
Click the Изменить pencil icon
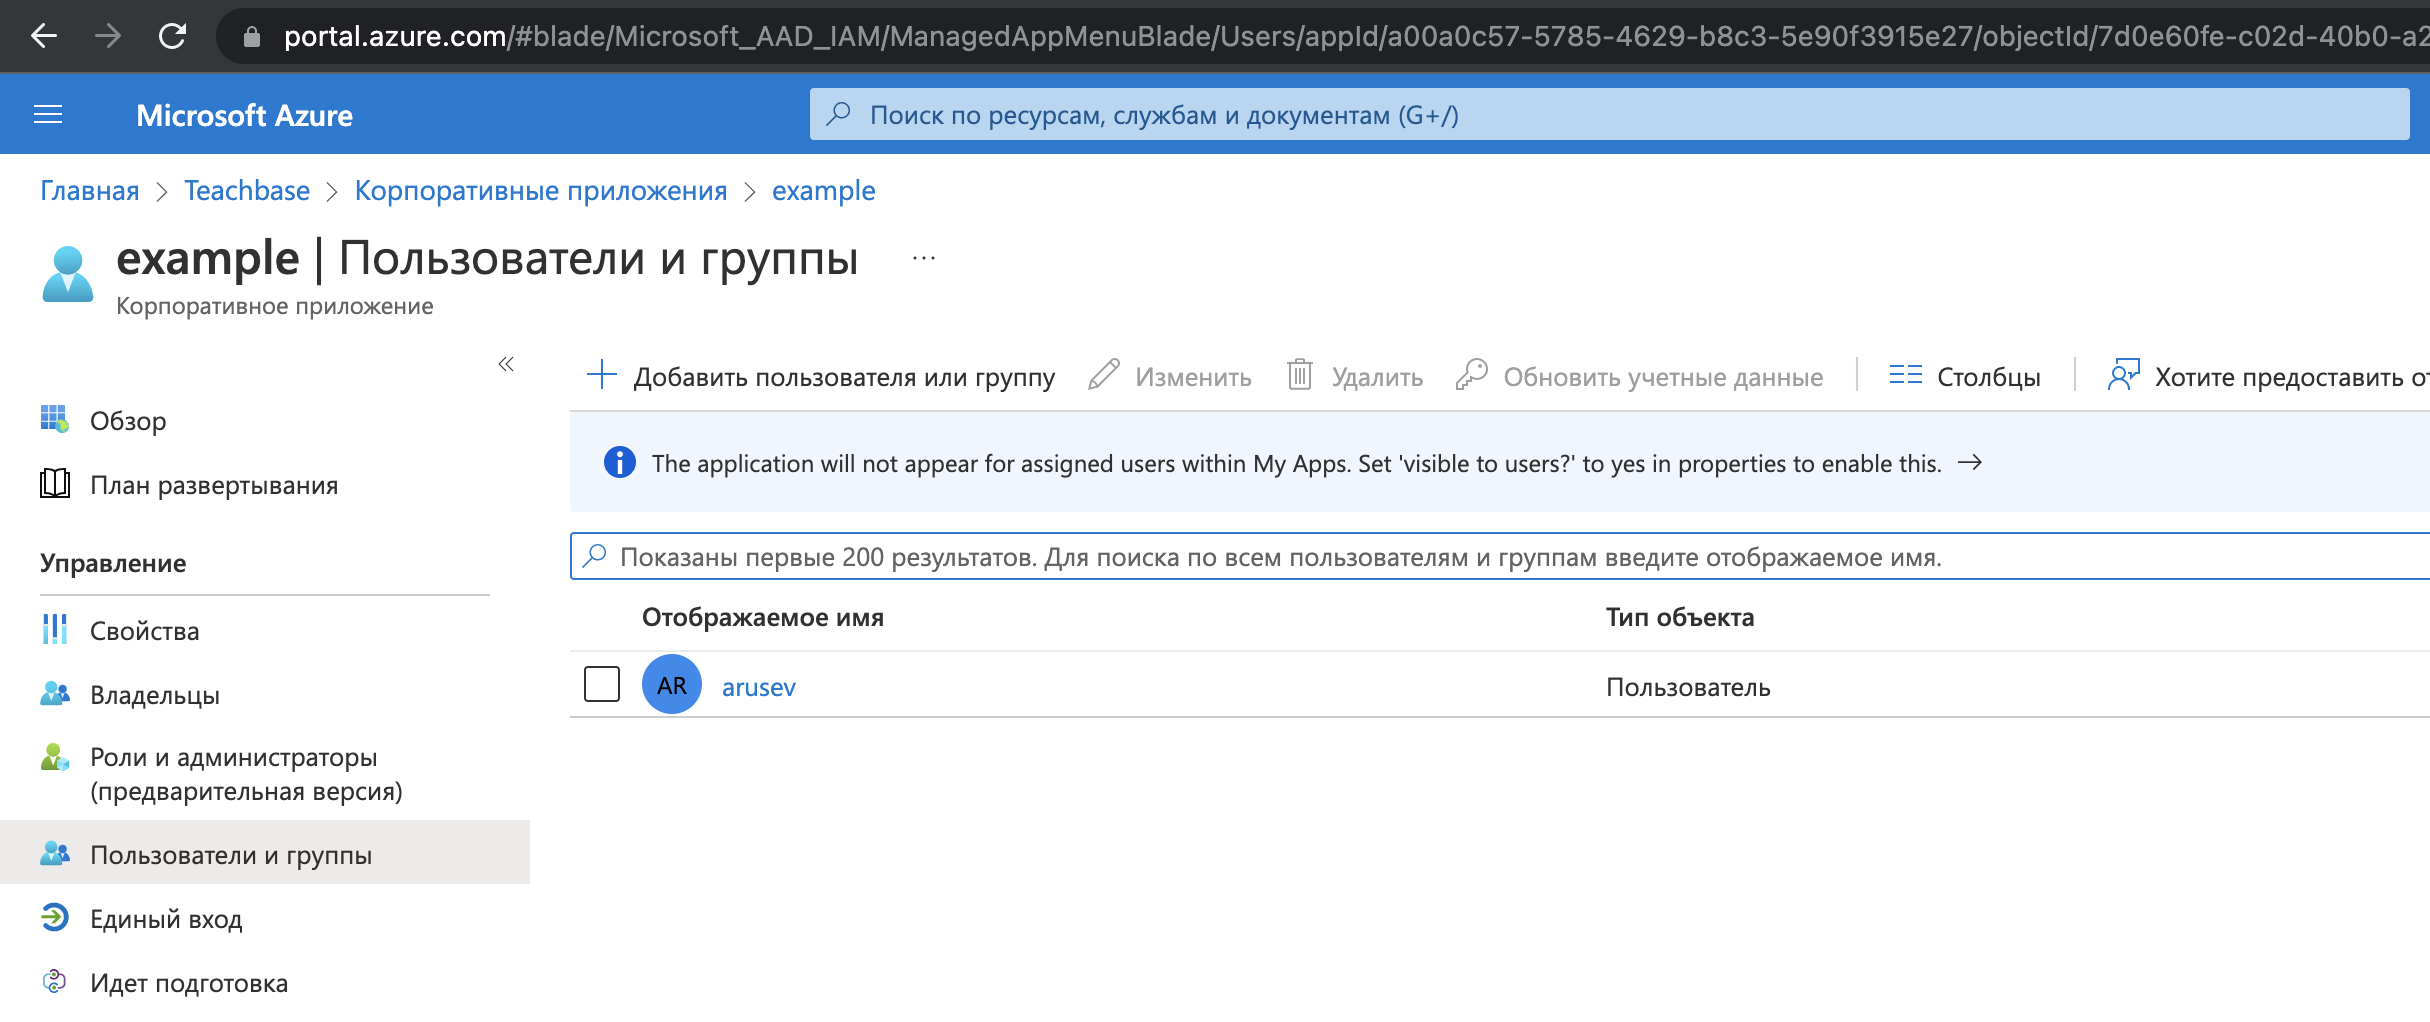pos(1104,375)
